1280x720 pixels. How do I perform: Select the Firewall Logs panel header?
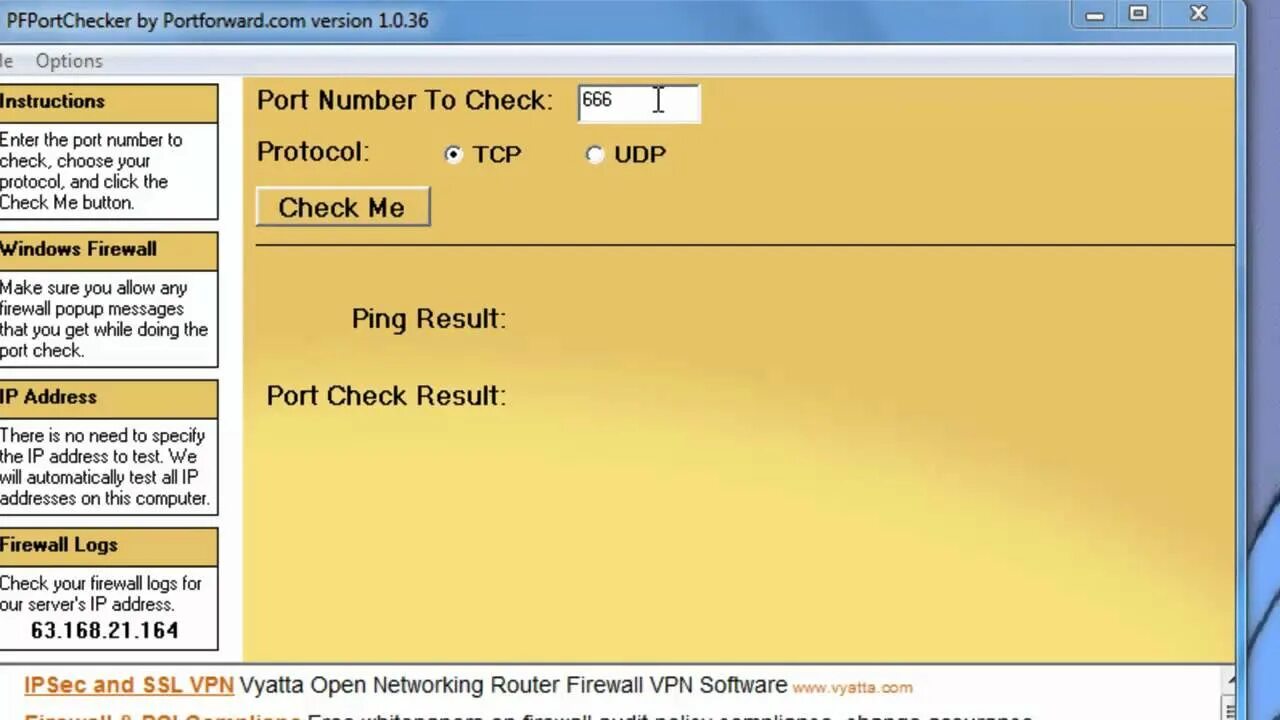tap(59, 545)
